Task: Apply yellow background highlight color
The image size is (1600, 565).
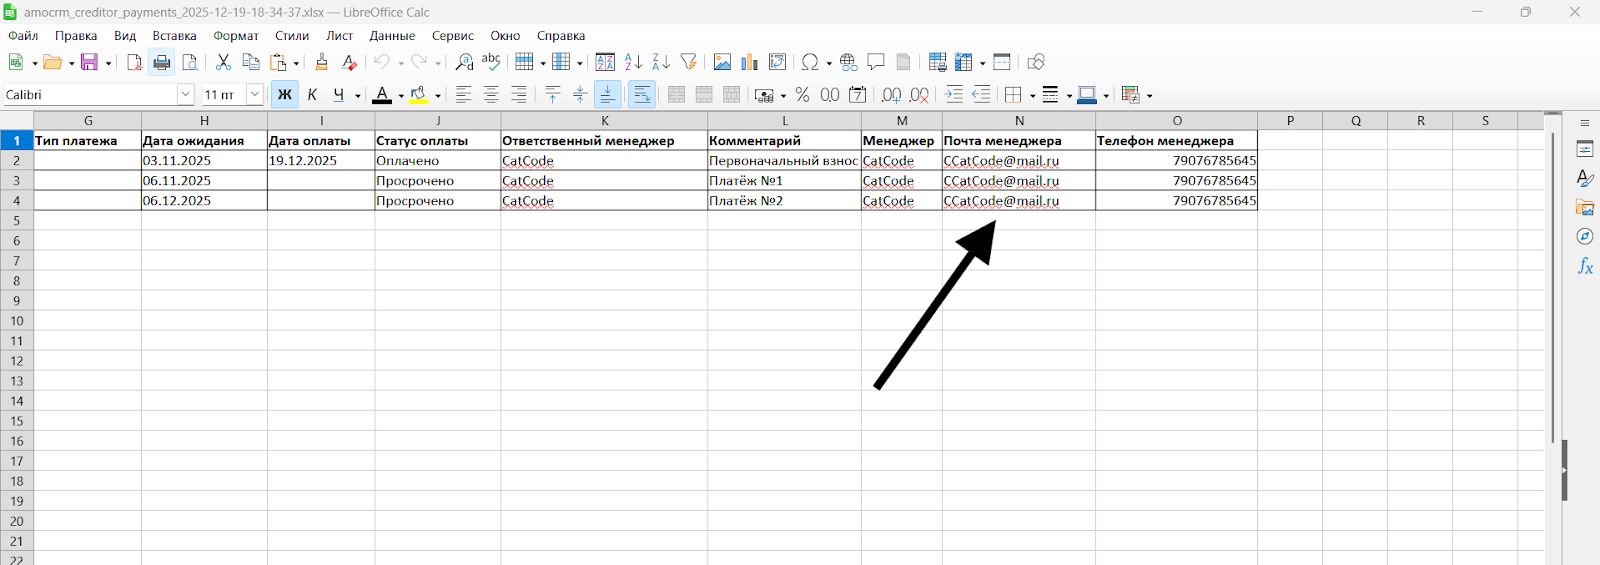Action: (x=419, y=95)
